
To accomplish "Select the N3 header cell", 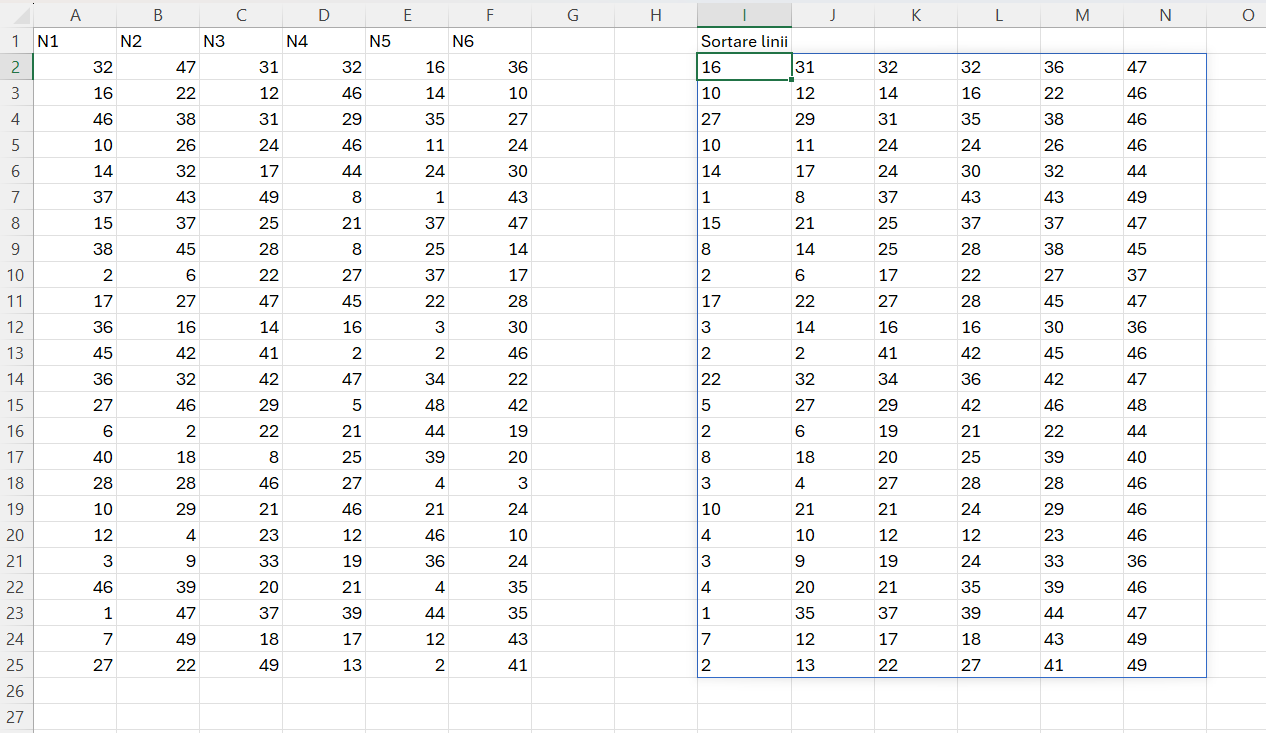I will pos(241,41).
